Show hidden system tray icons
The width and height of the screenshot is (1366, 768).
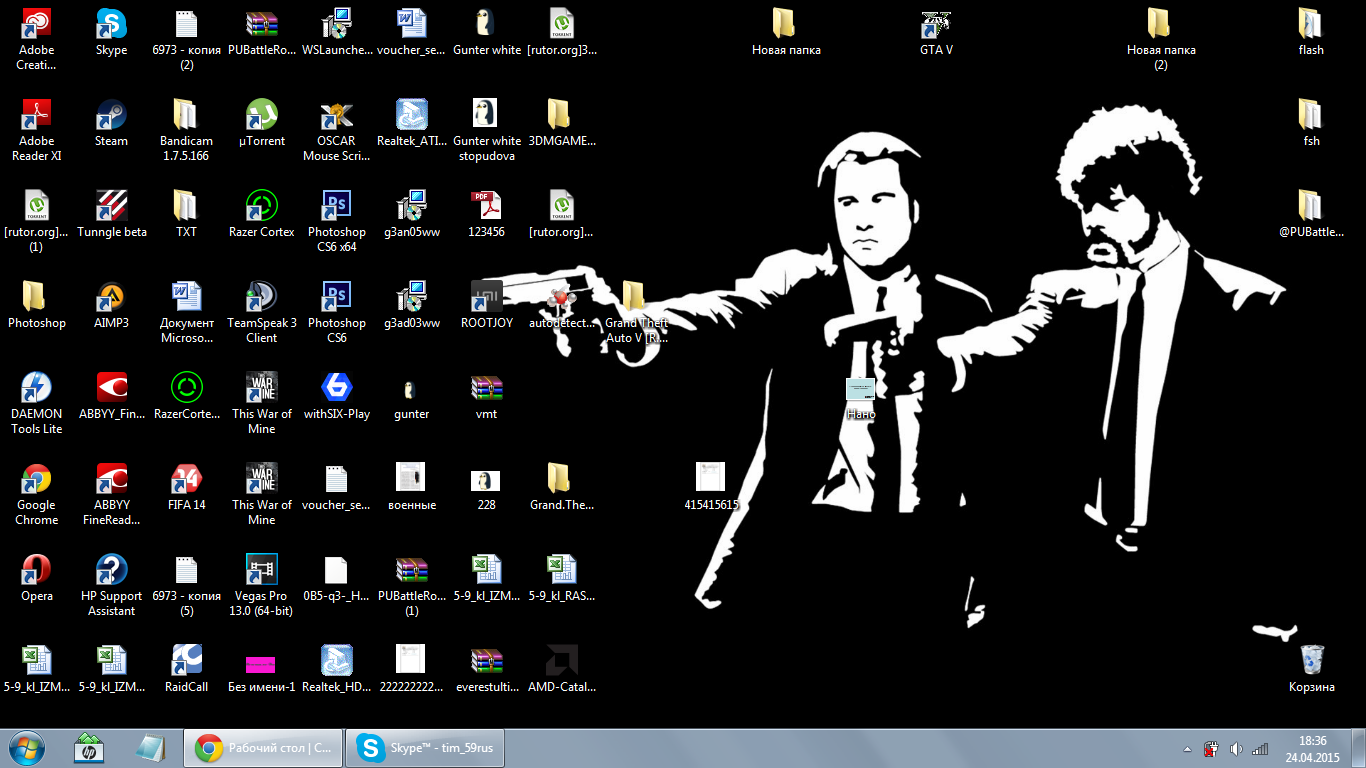[x=1187, y=748]
